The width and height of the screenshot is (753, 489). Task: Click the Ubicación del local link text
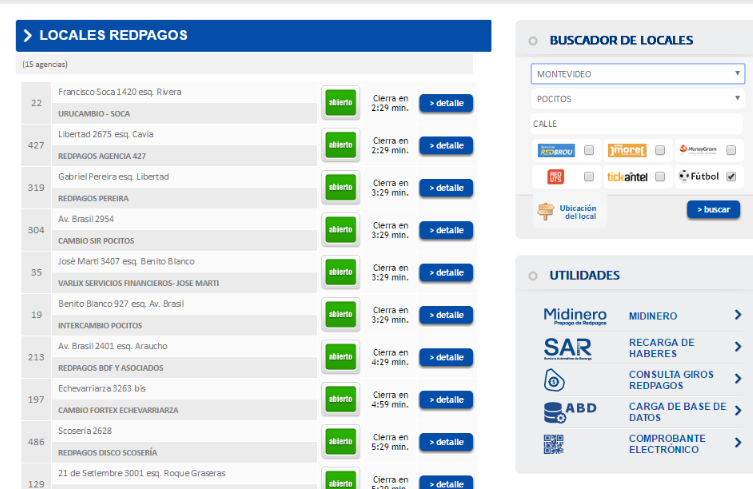[x=578, y=212]
